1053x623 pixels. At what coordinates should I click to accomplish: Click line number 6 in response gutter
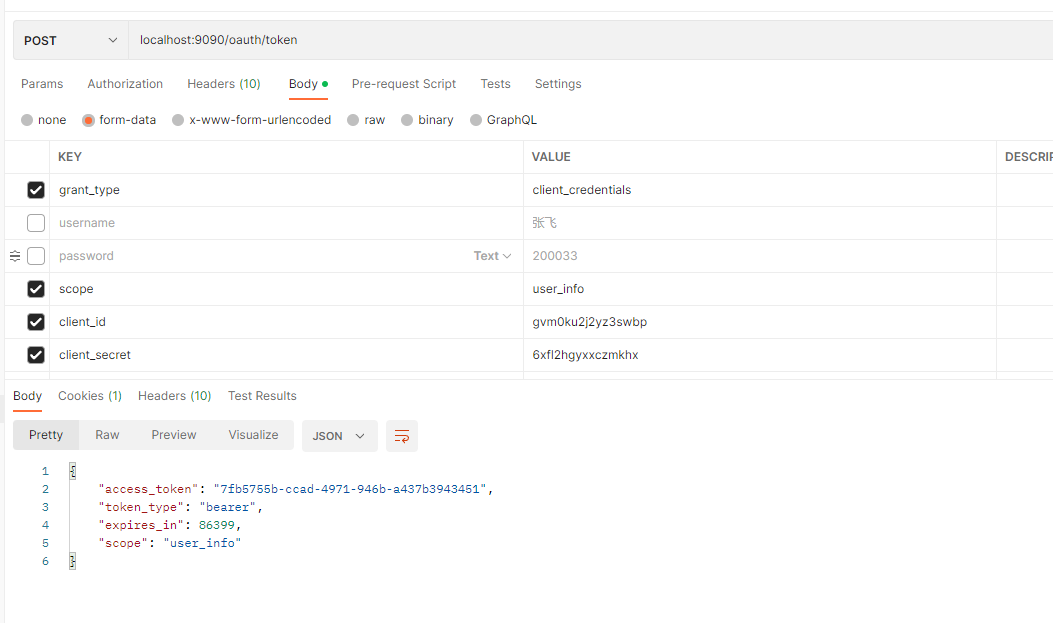click(45, 561)
